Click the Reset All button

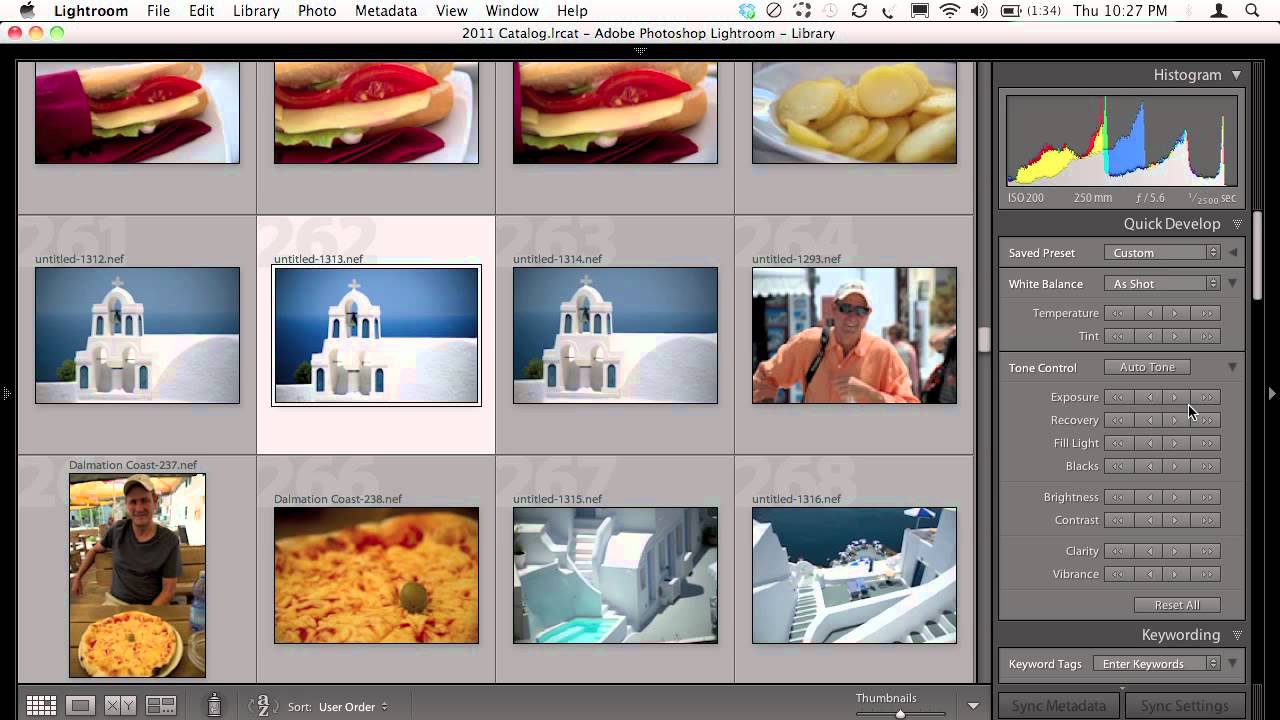coord(1177,605)
